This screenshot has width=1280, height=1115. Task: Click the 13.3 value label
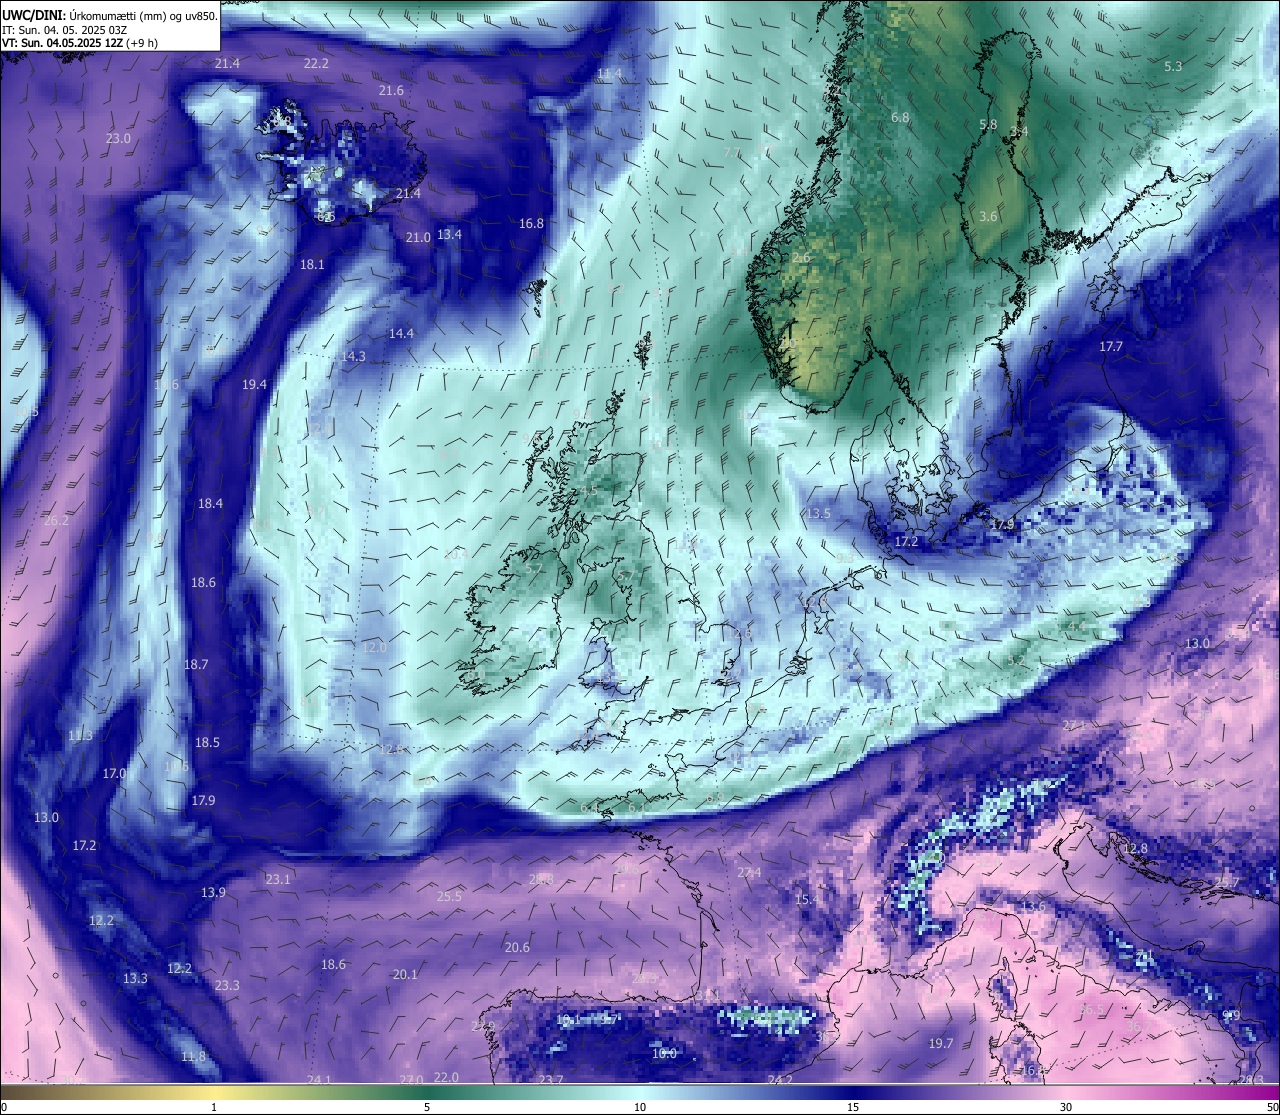tap(135, 978)
